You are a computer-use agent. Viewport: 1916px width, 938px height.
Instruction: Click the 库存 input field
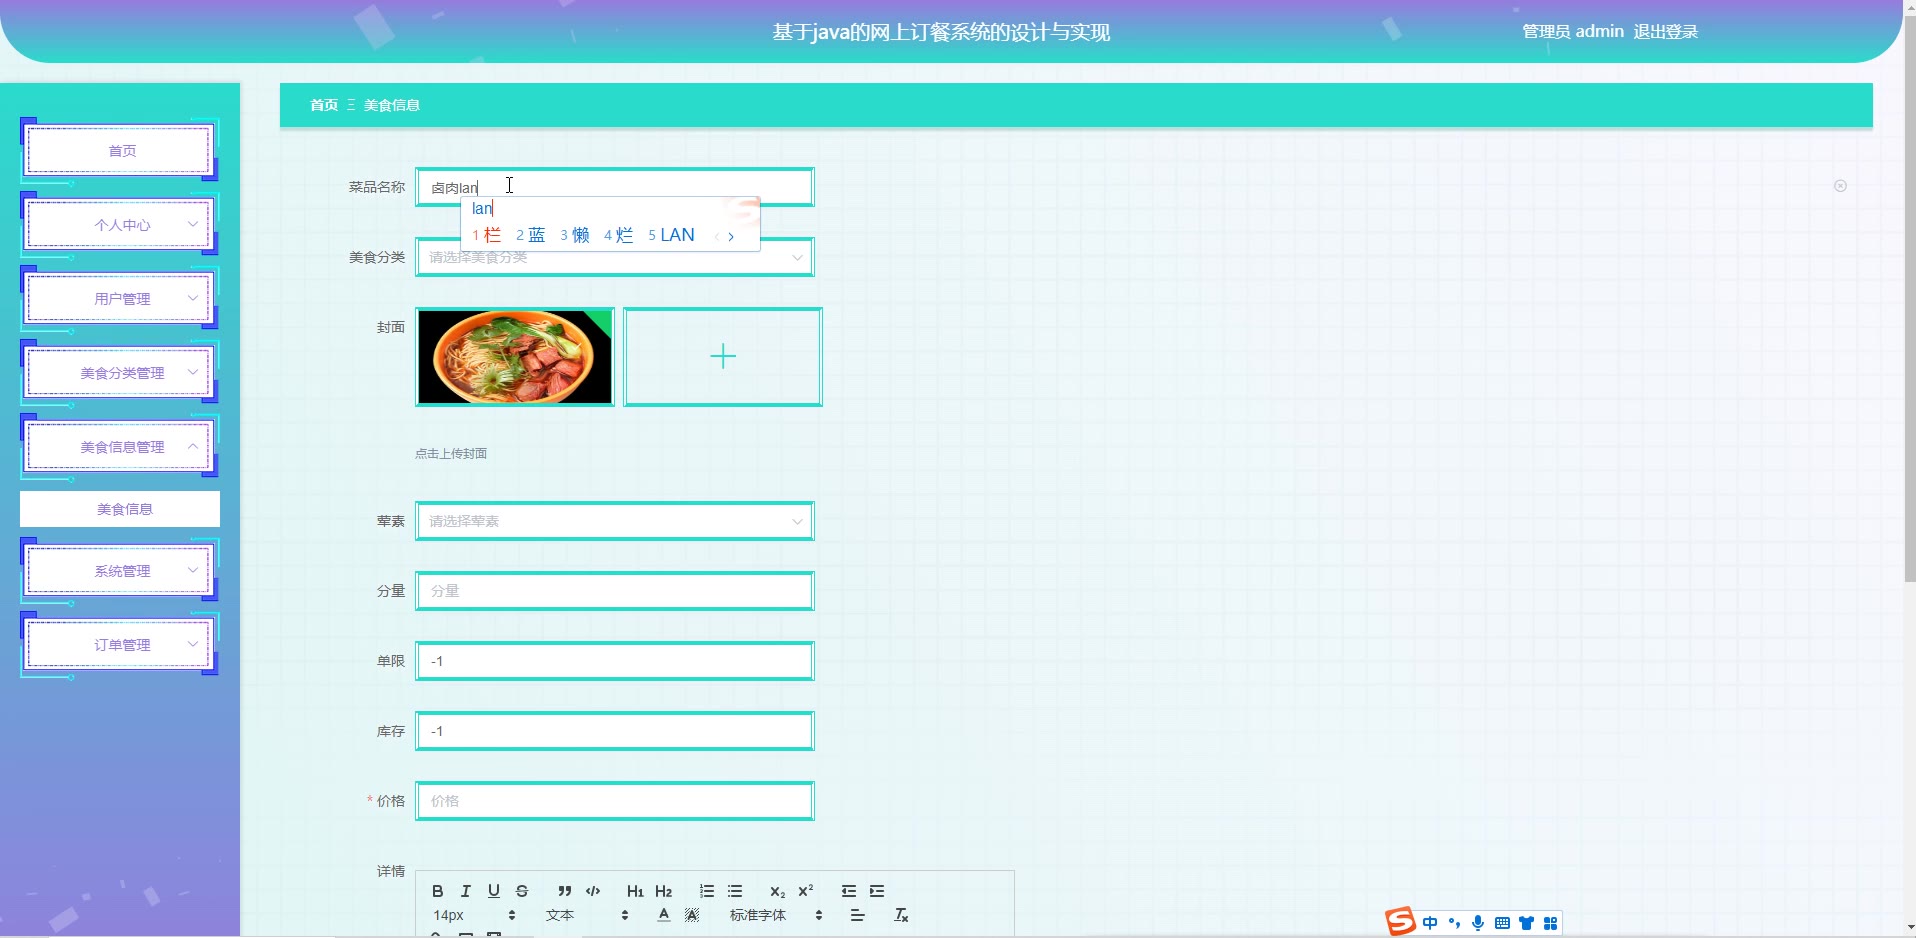click(x=615, y=731)
